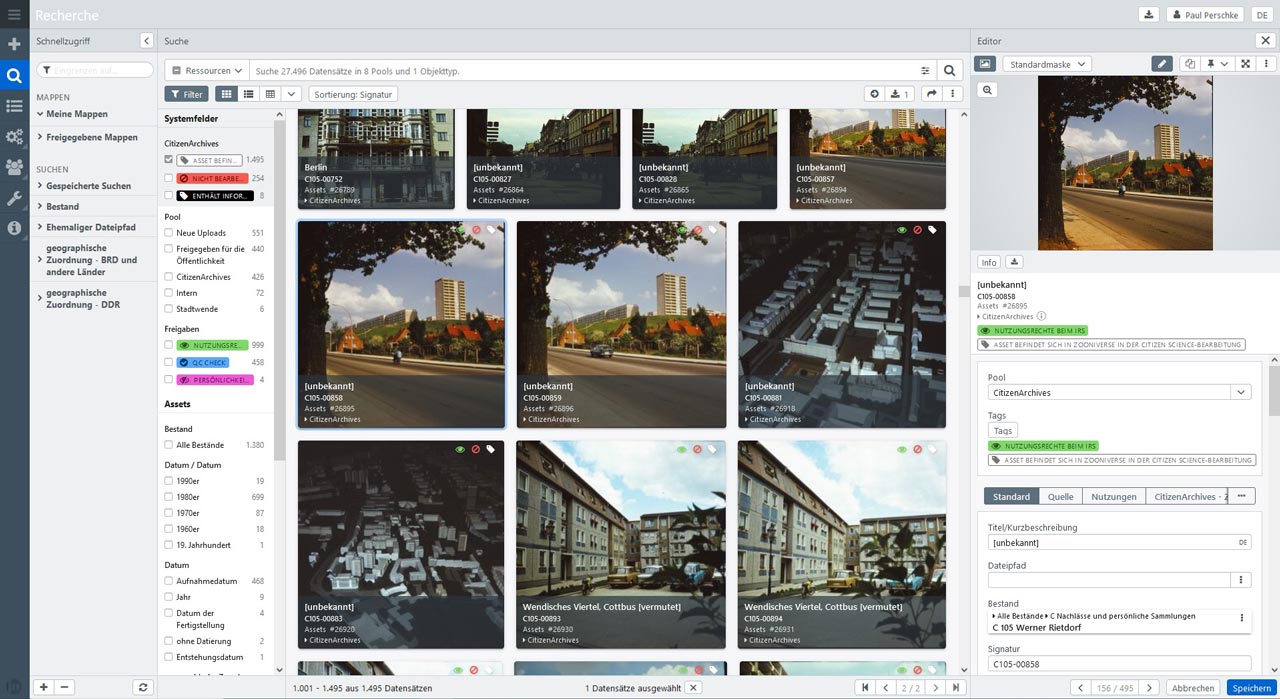Screen dimensions: 1280x699
Task: Open the pin dropdown in editor toolbar
Action: (1217, 64)
